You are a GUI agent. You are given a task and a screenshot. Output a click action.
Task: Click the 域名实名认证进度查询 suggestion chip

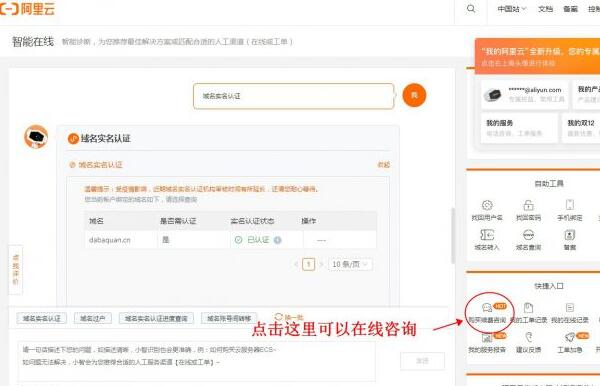[x=156, y=318]
